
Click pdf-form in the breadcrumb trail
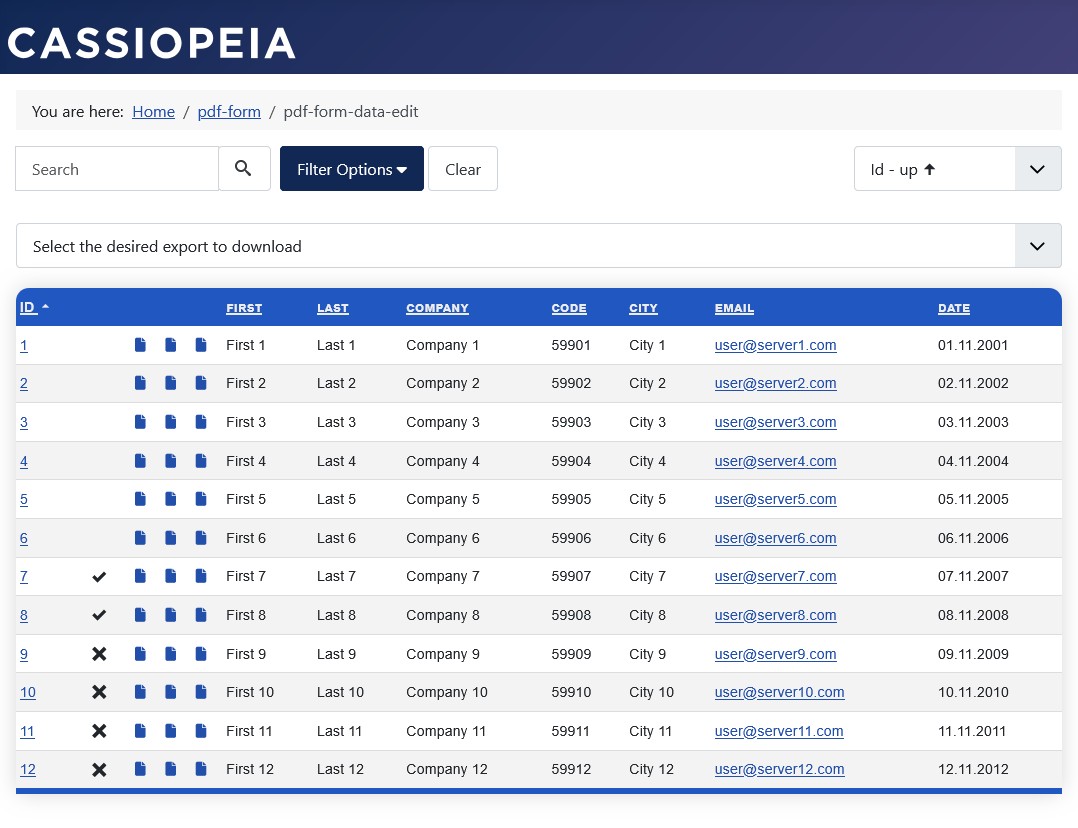point(228,111)
